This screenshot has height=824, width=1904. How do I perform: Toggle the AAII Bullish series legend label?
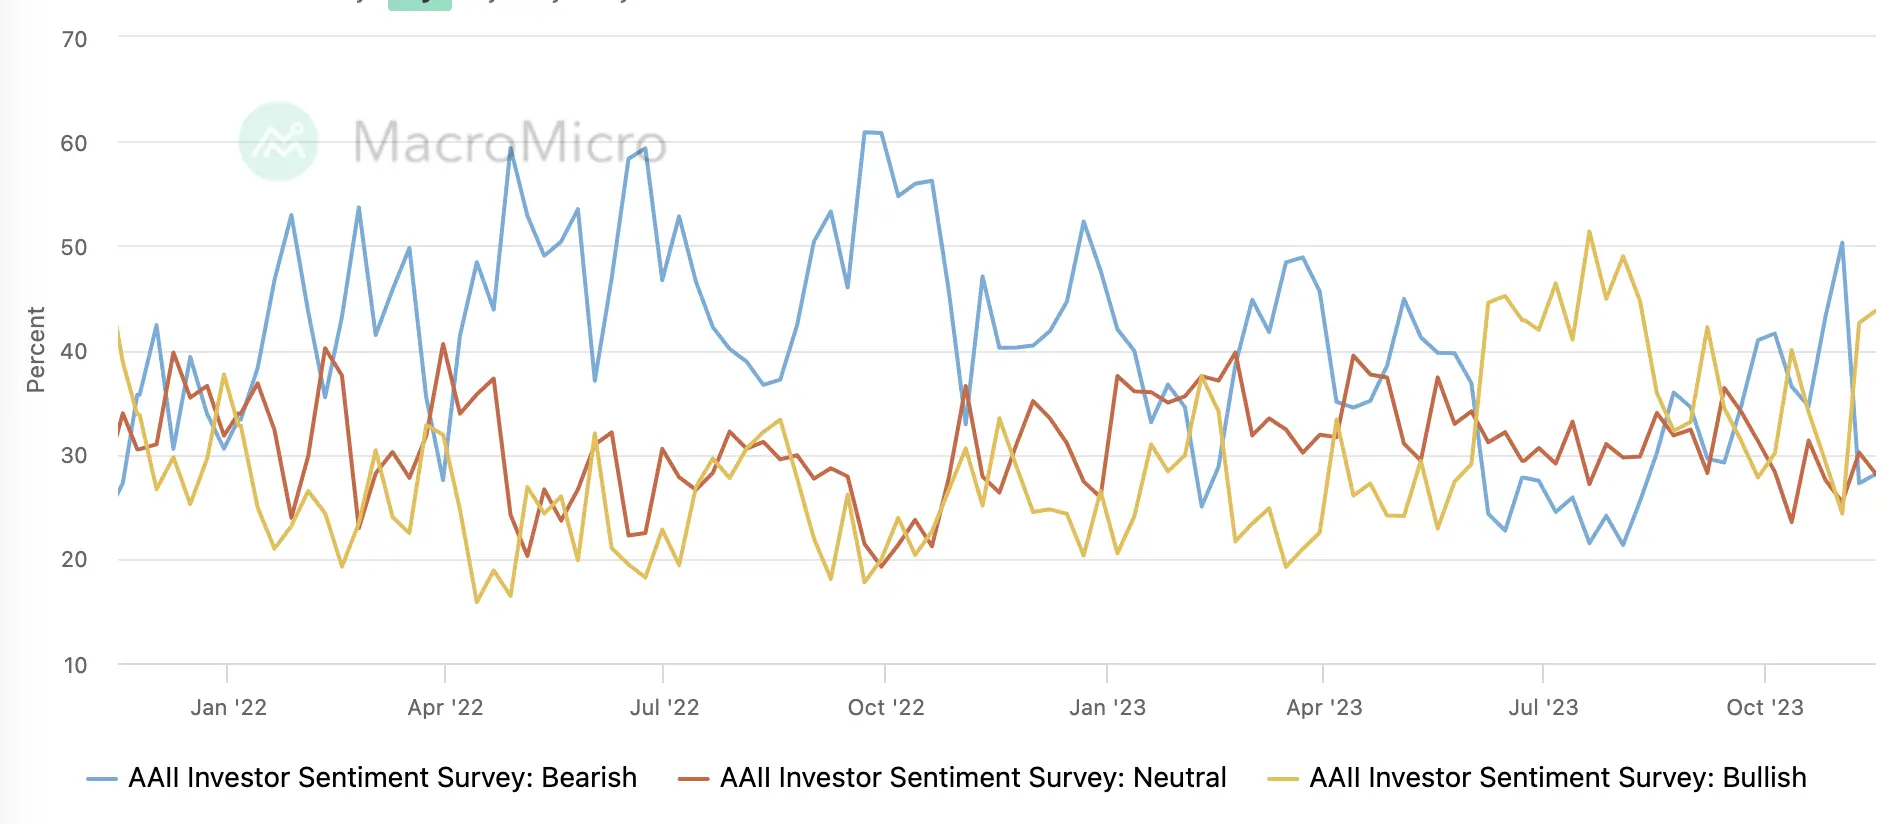(1558, 778)
